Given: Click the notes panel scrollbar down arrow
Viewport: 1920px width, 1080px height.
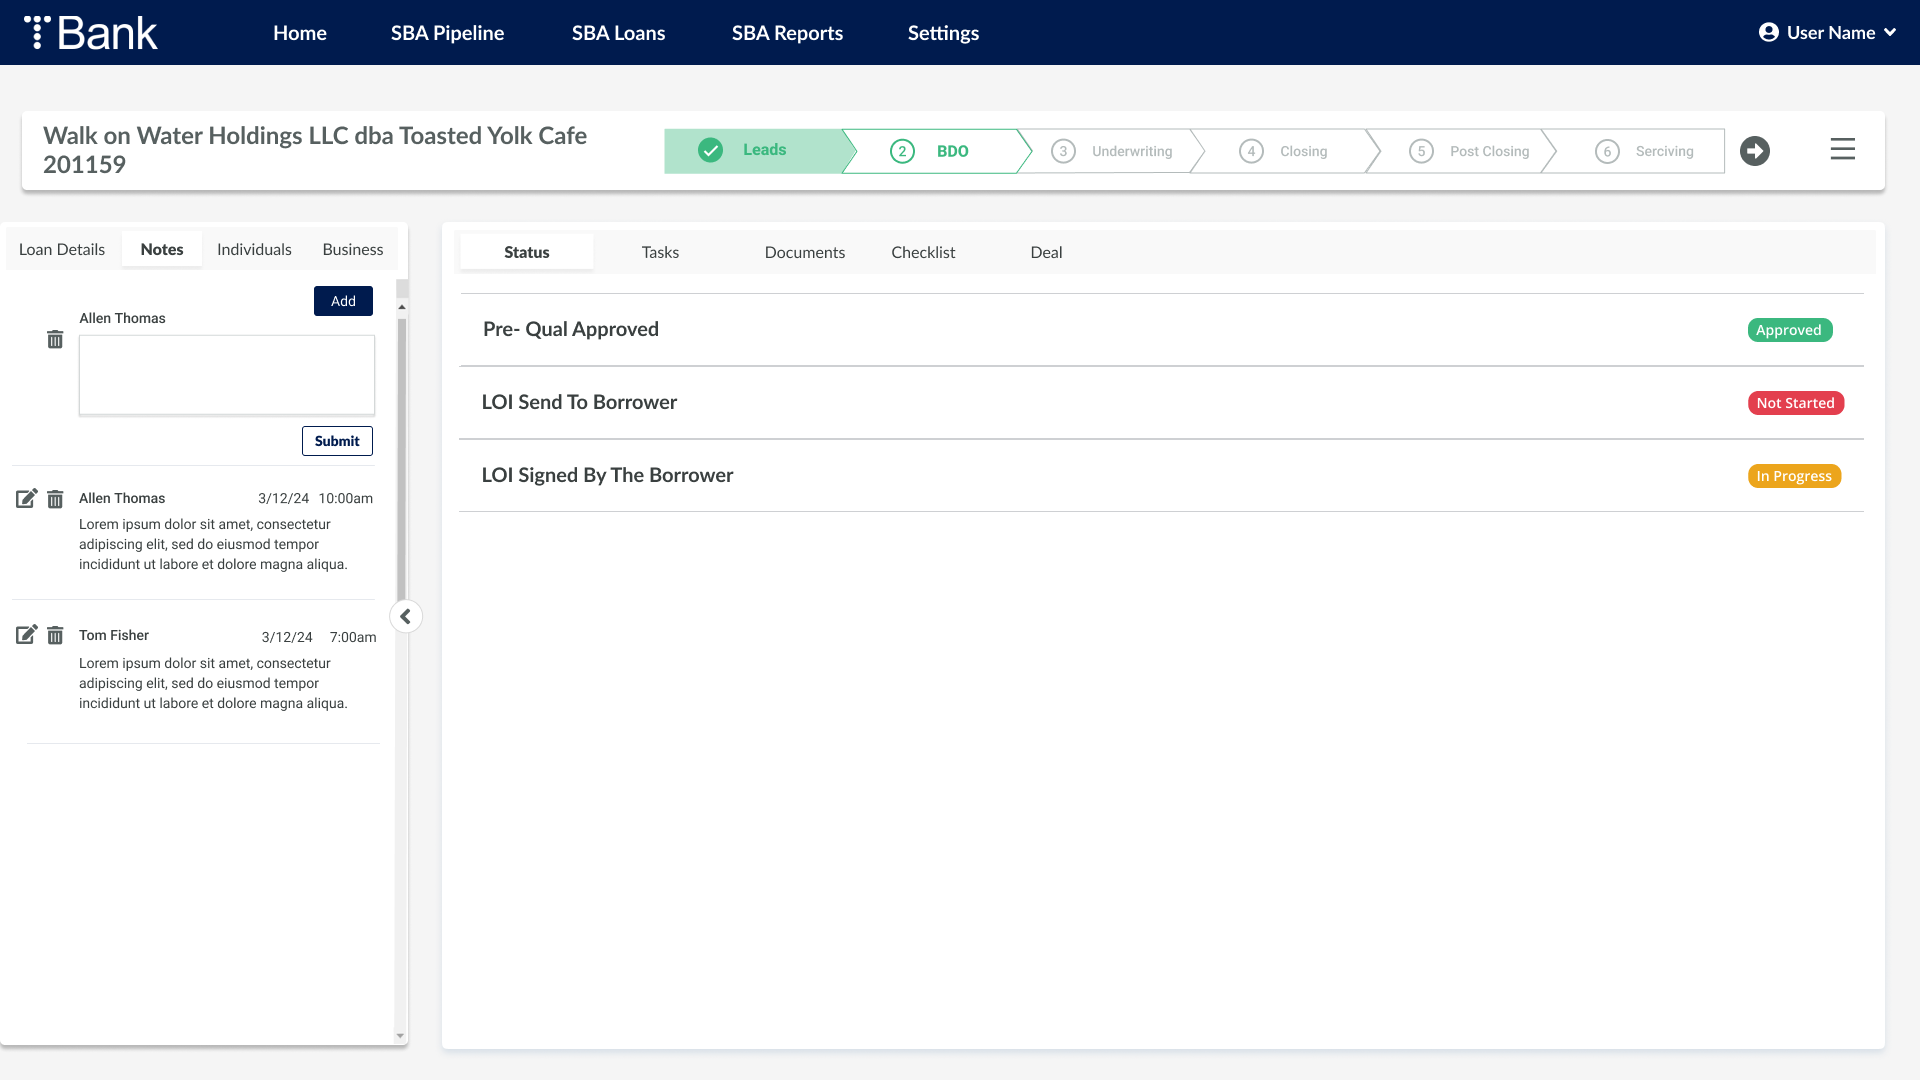Looking at the screenshot, I should [401, 1037].
